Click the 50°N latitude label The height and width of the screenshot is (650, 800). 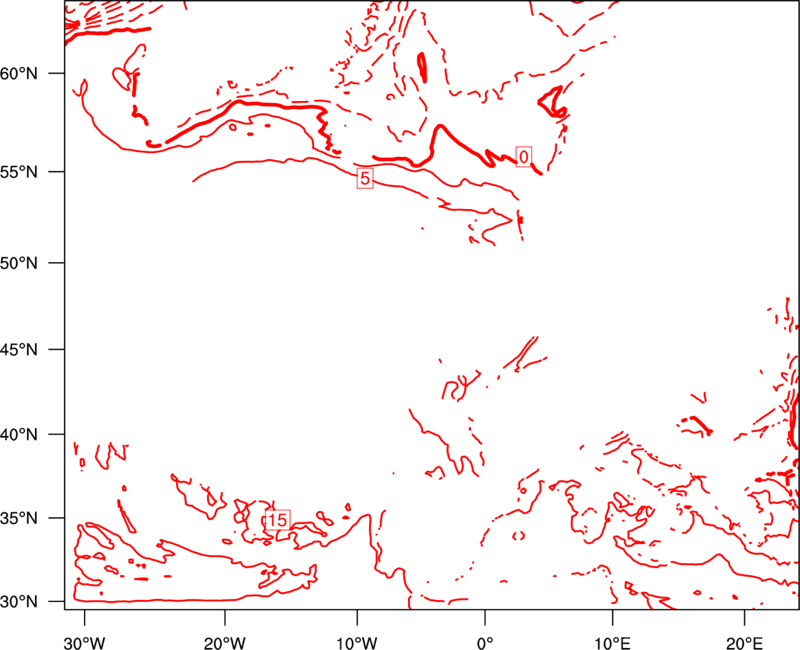click(x=19, y=263)
